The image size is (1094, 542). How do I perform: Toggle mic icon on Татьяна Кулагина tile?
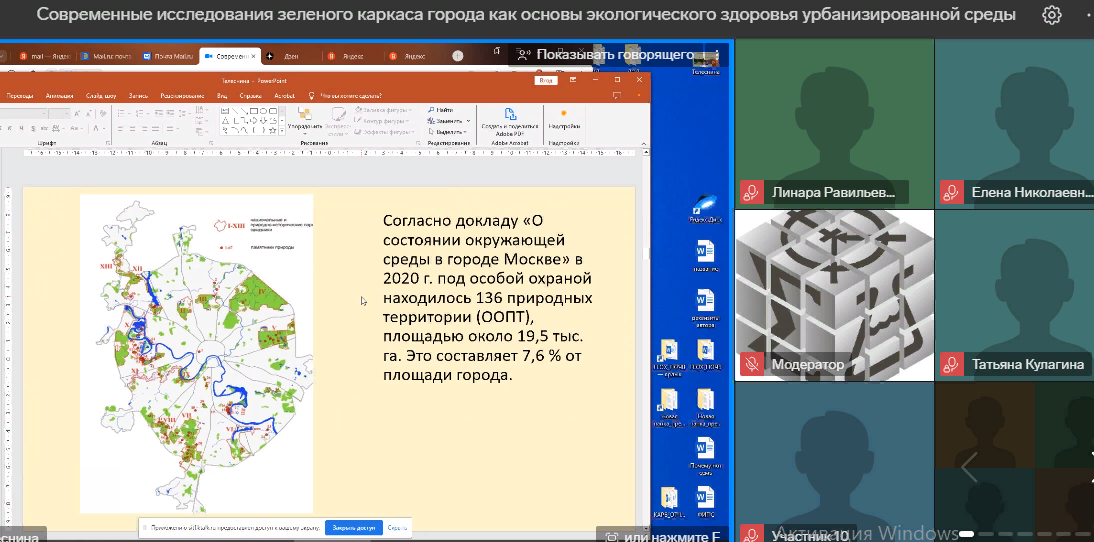point(951,365)
